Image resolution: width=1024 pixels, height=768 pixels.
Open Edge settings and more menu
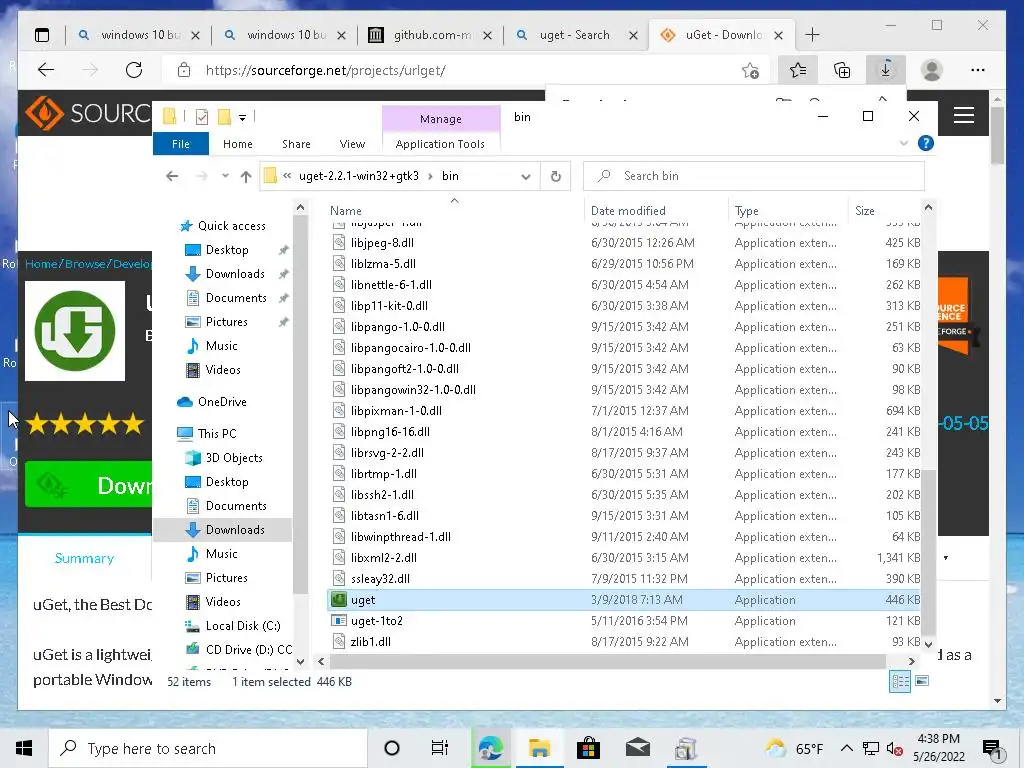tap(978, 70)
